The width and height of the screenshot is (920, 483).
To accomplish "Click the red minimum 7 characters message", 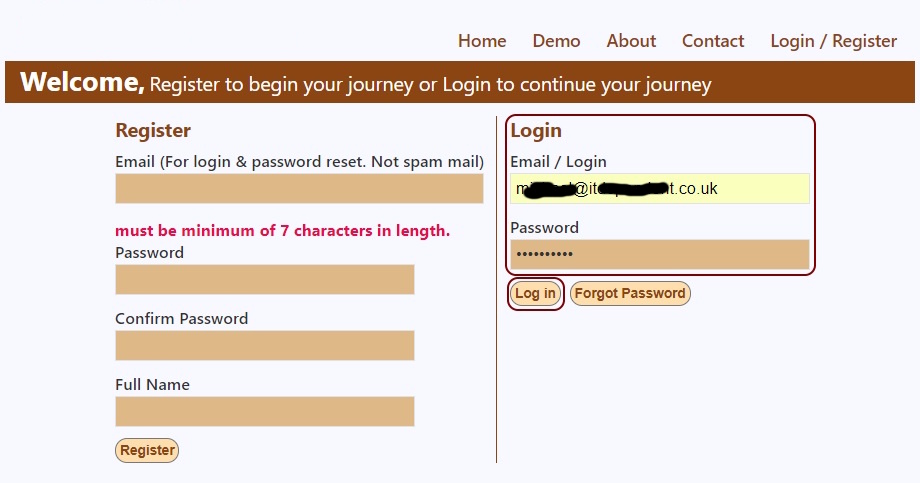I will tap(283, 231).
